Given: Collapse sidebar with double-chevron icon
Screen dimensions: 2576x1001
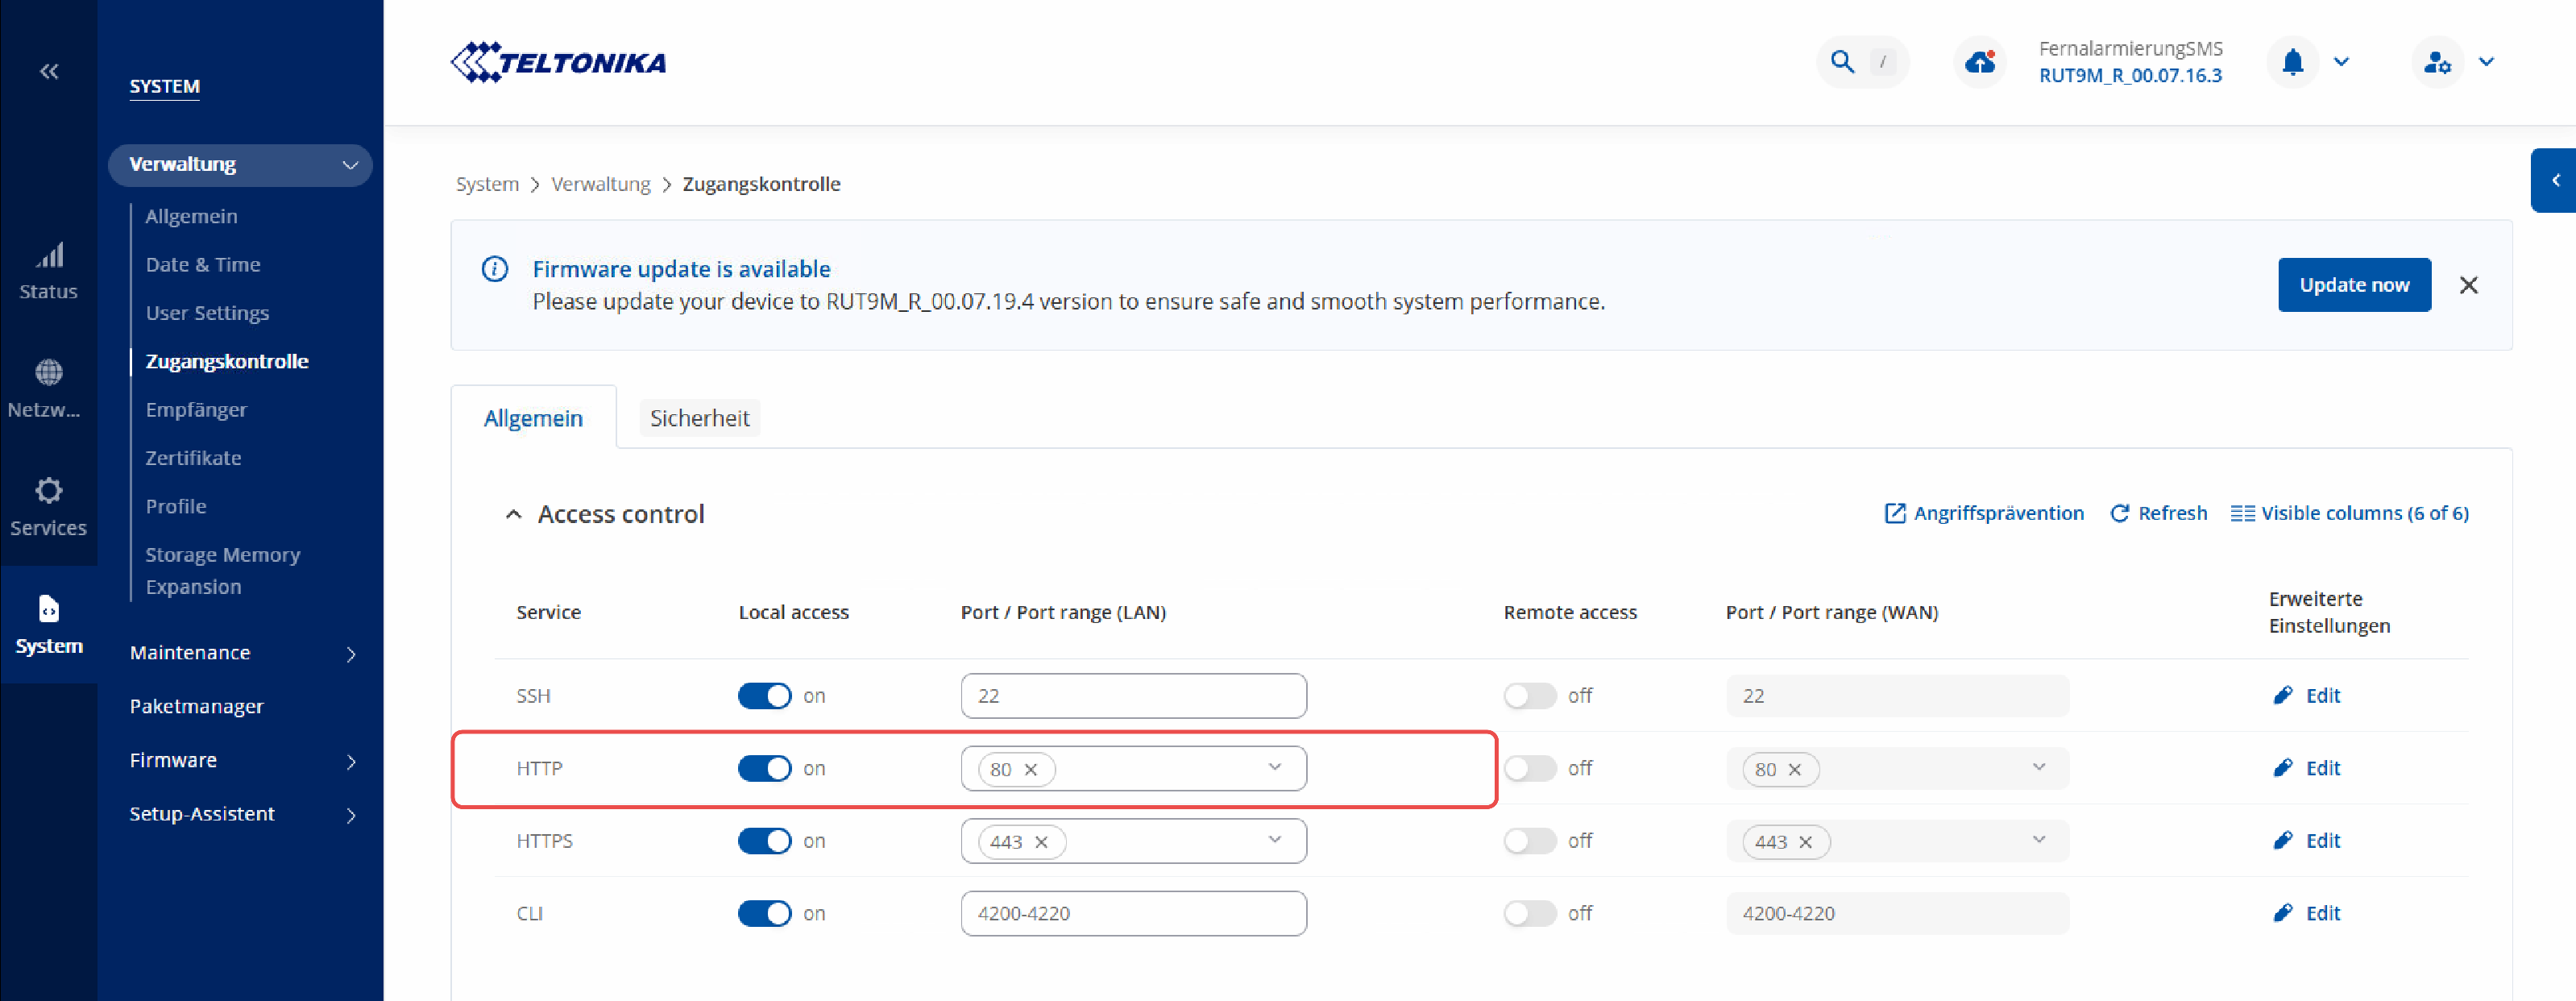Looking at the screenshot, I should (49, 71).
